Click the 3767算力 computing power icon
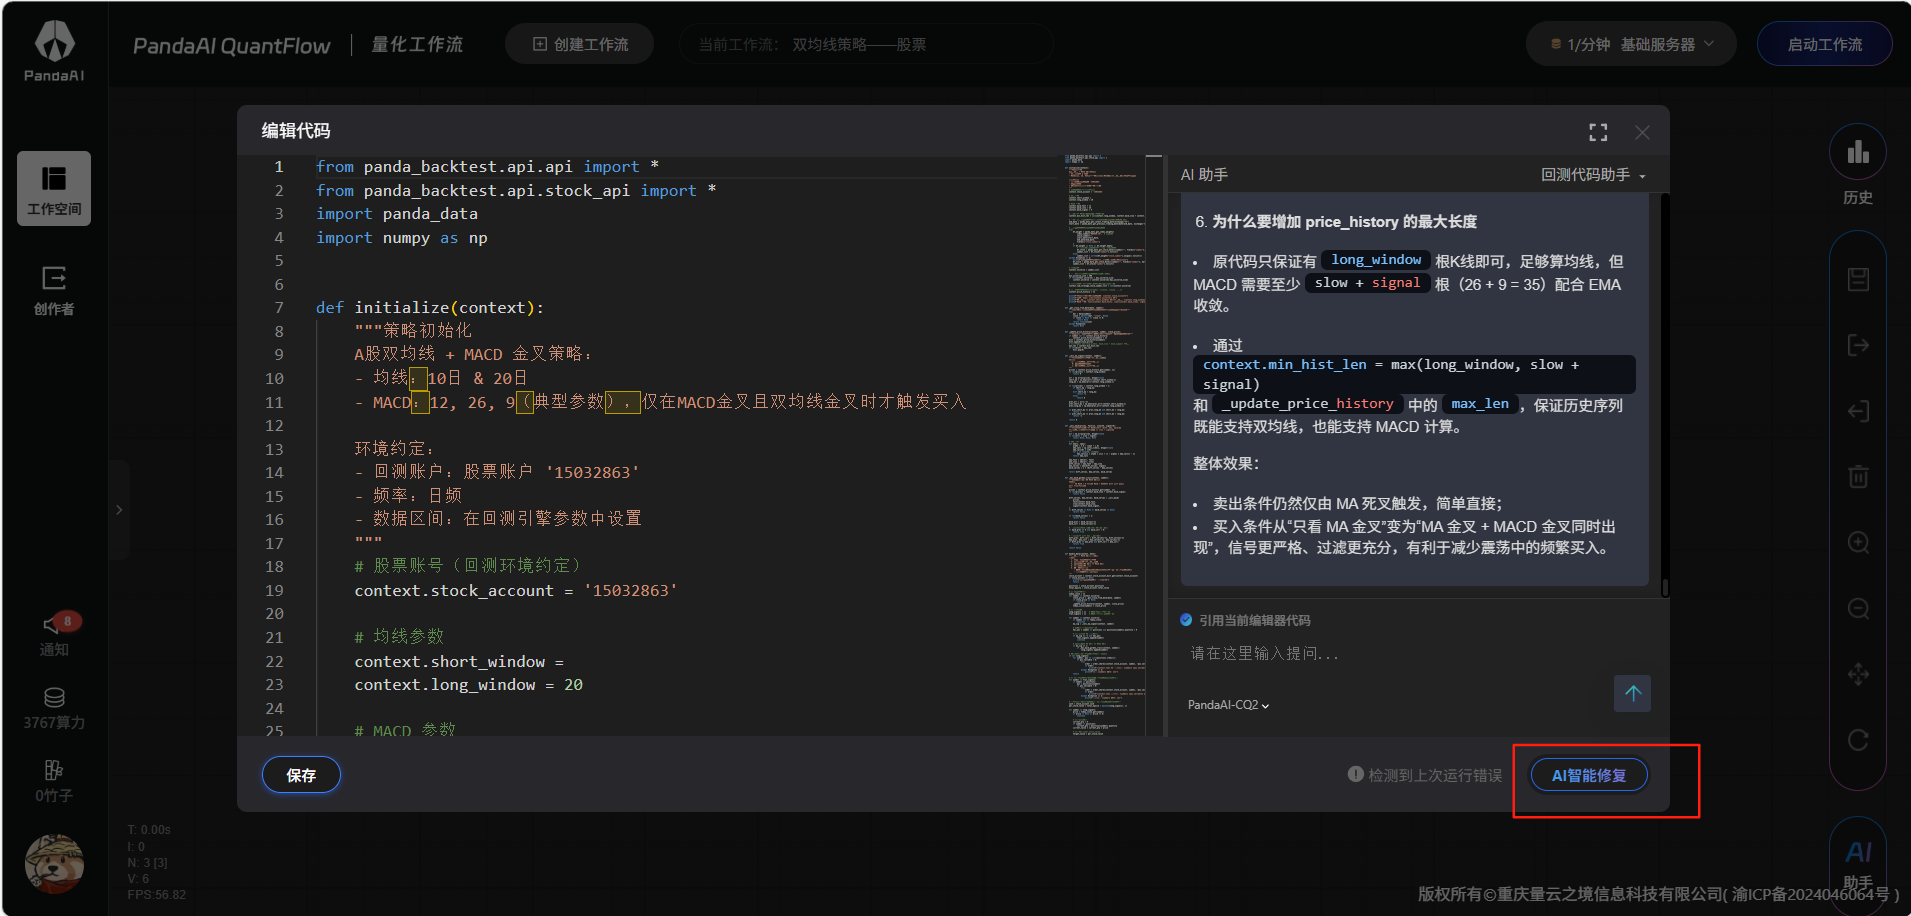1911x916 pixels. coord(54,708)
